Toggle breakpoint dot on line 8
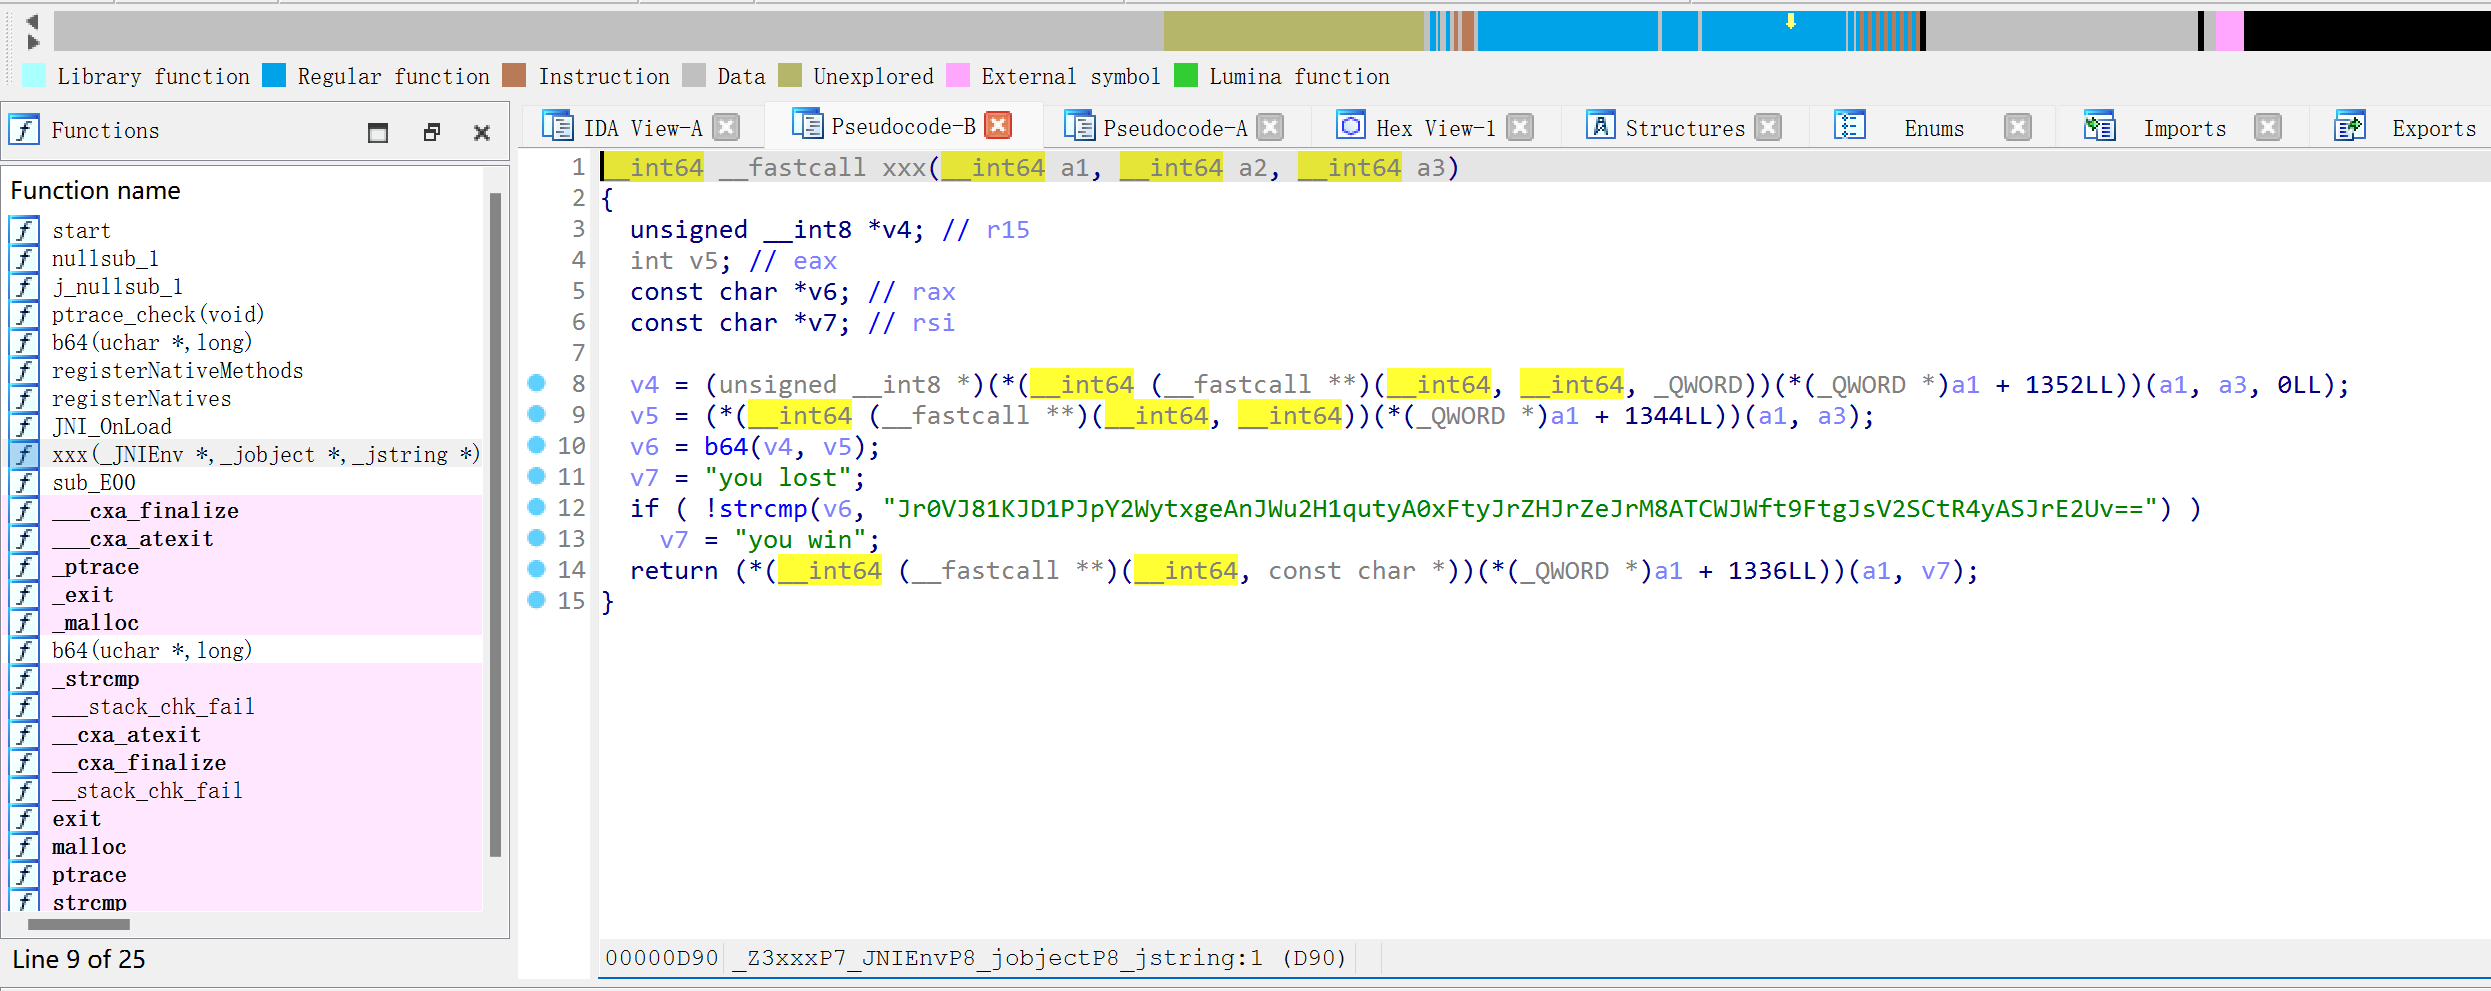Screen dimensions: 2491x991 (537, 383)
